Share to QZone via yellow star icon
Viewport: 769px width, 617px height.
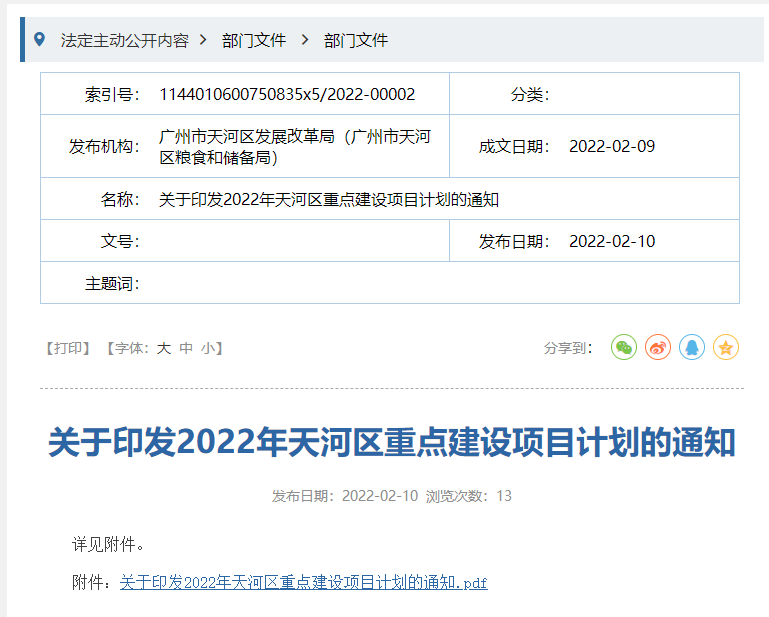tap(726, 347)
